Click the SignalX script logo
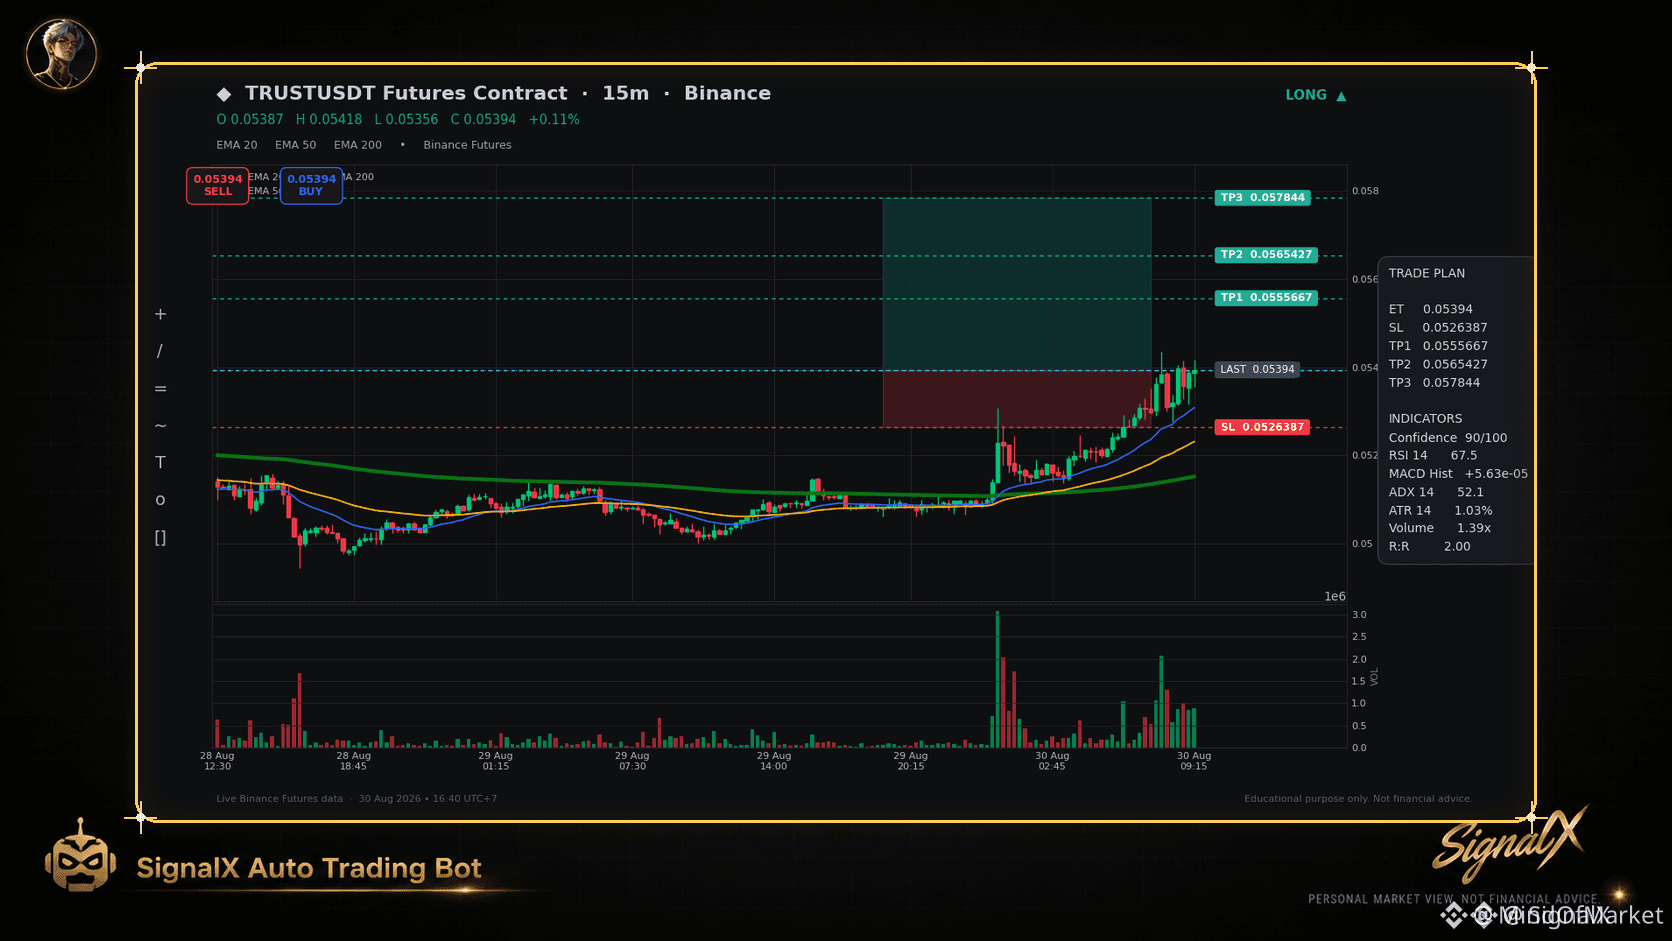The image size is (1672, 941). click(1510, 843)
